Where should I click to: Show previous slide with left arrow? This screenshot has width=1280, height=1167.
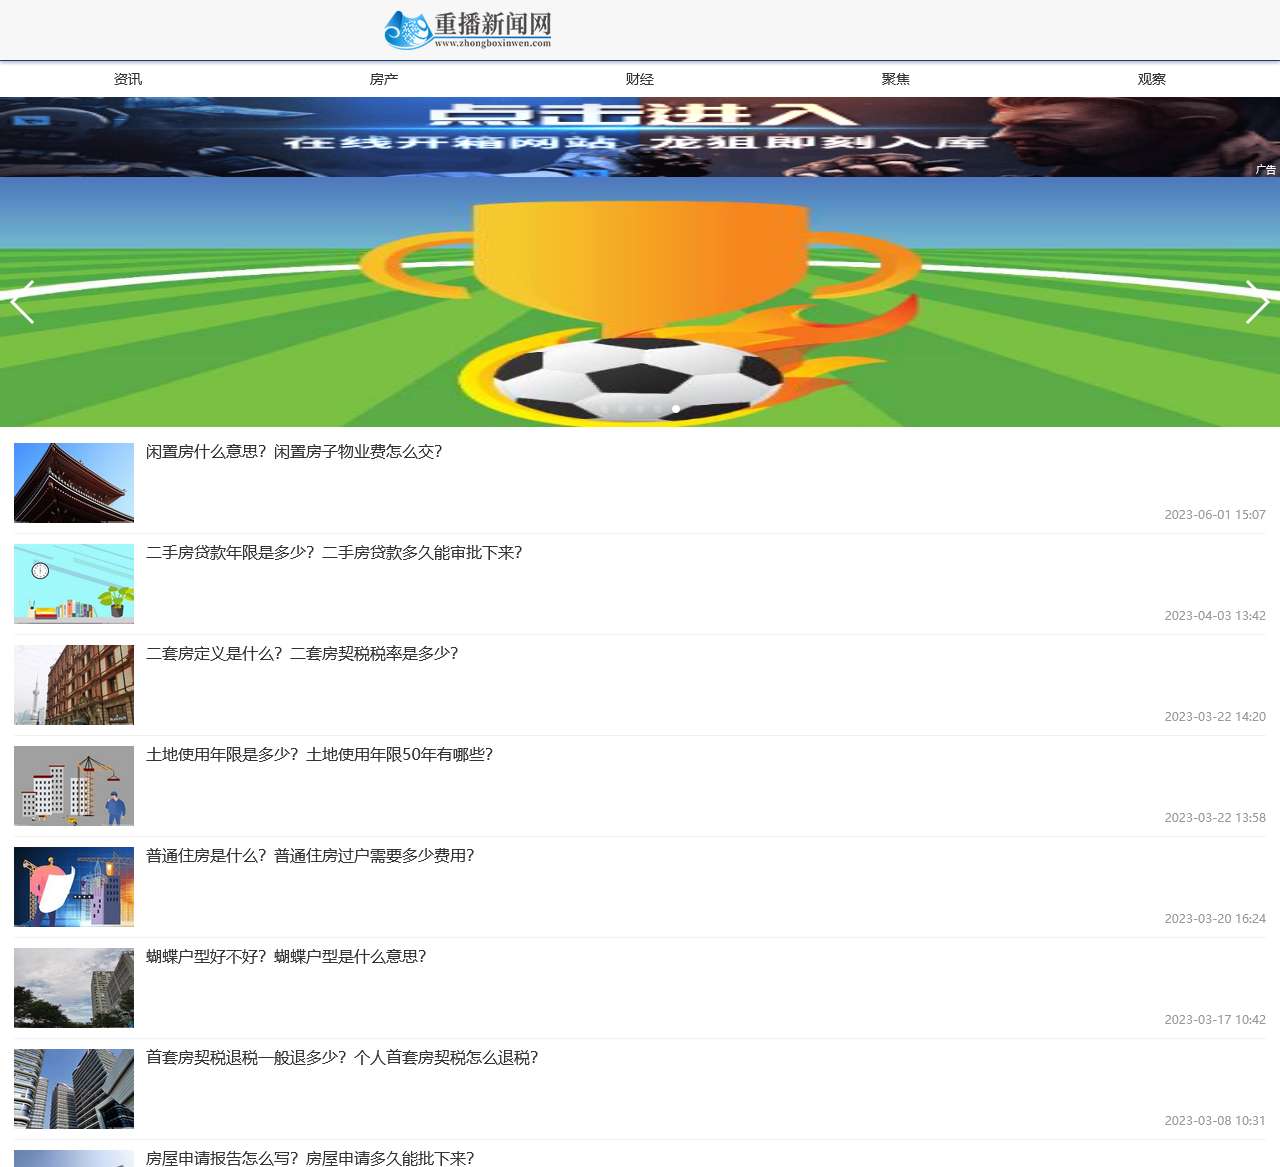22,302
